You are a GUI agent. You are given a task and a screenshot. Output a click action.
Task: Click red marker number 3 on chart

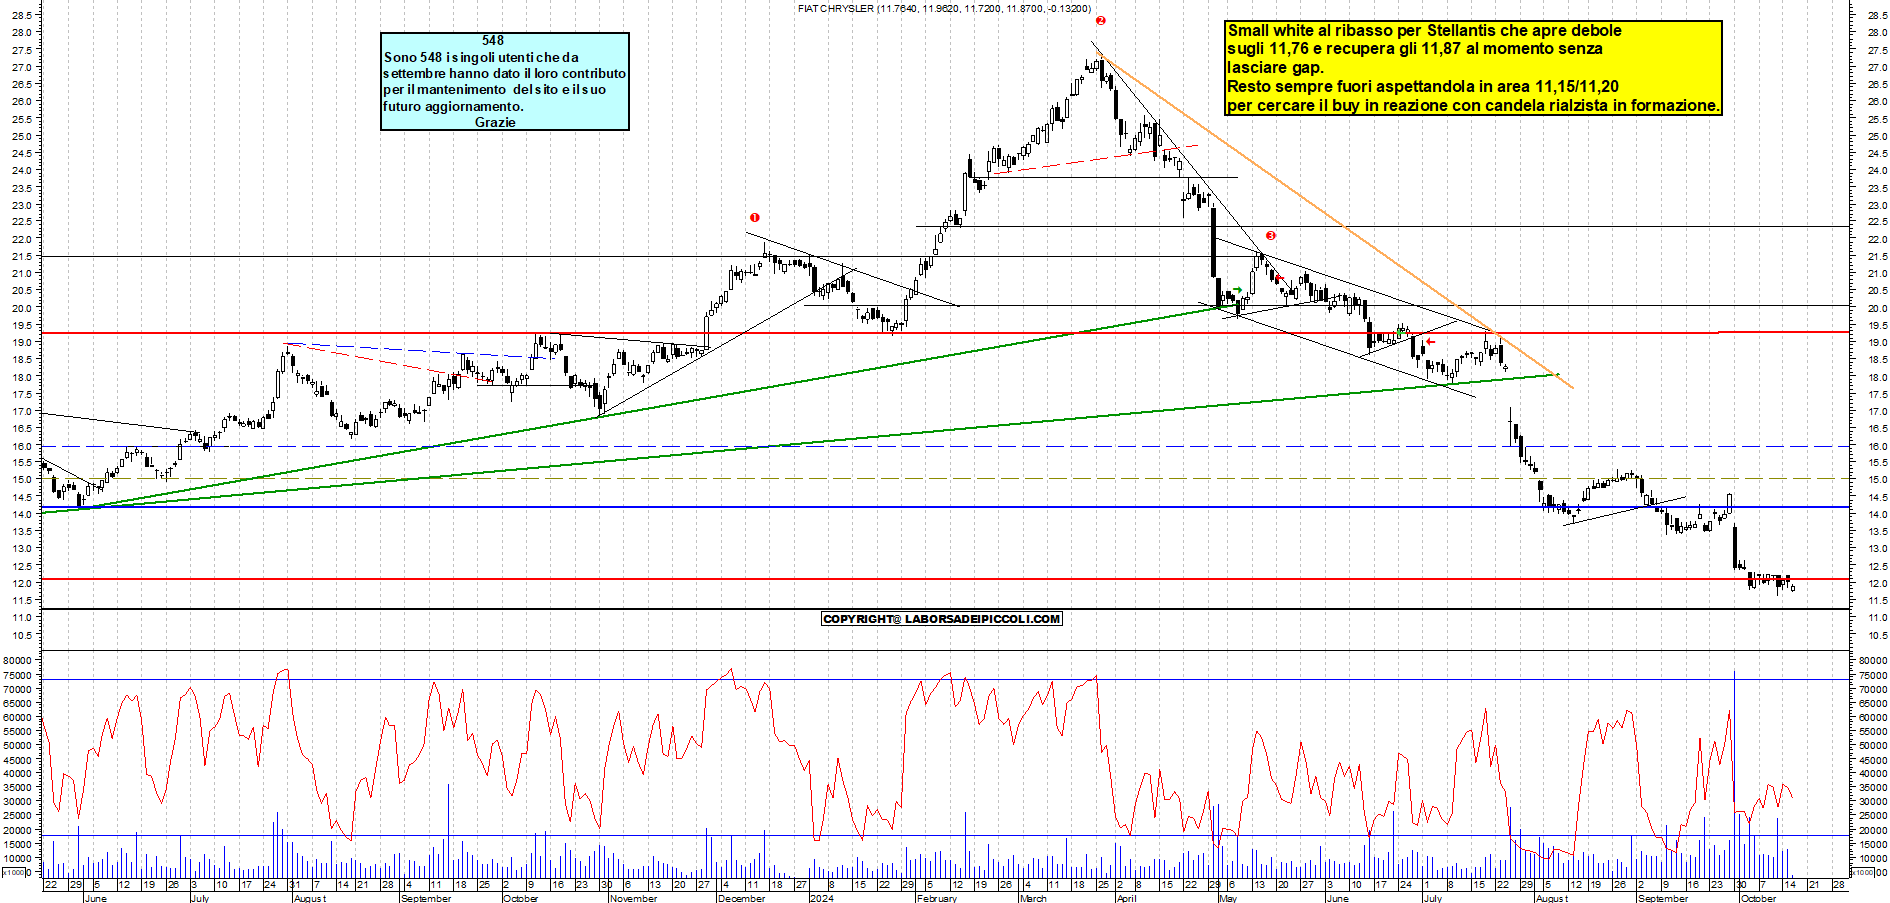pyautogui.click(x=1270, y=236)
